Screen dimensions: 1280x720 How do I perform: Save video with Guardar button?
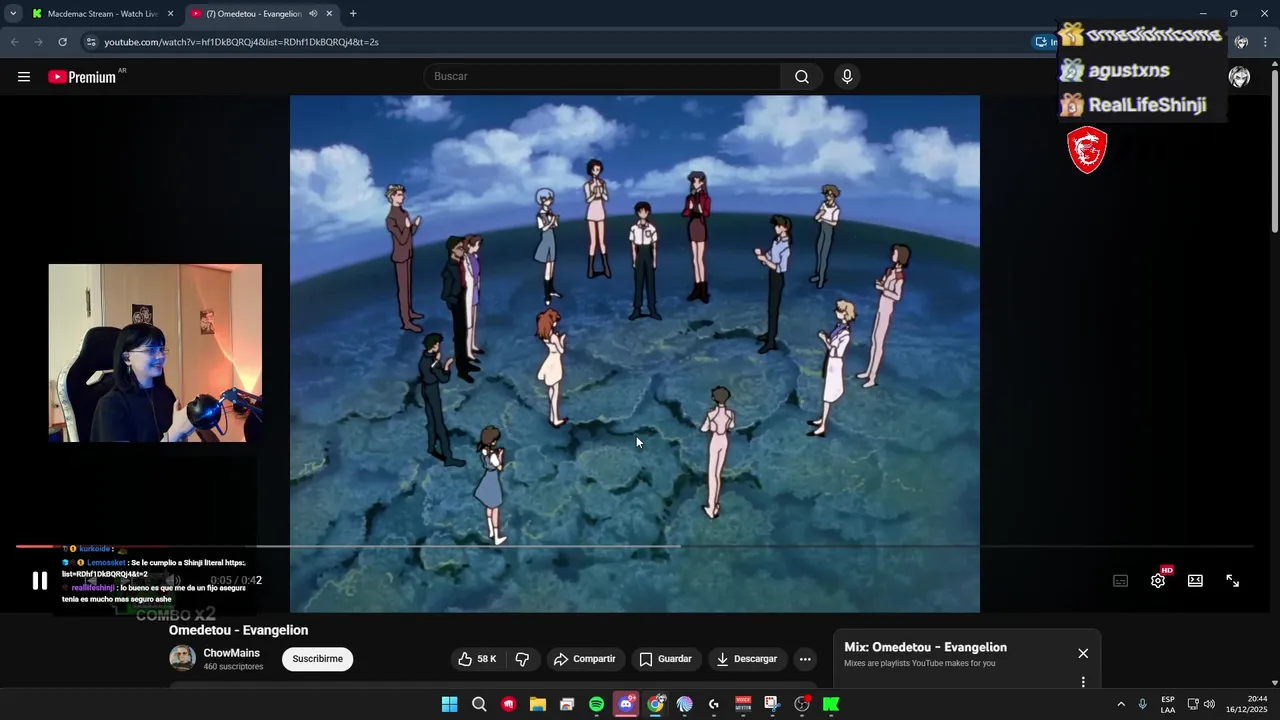pyautogui.click(x=666, y=659)
